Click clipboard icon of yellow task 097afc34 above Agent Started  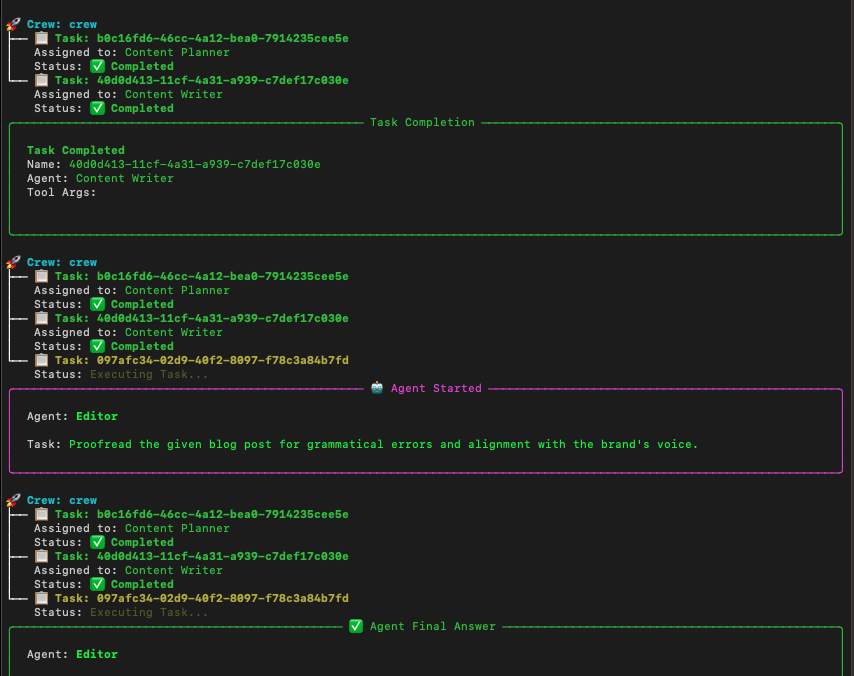[x=41, y=360]
